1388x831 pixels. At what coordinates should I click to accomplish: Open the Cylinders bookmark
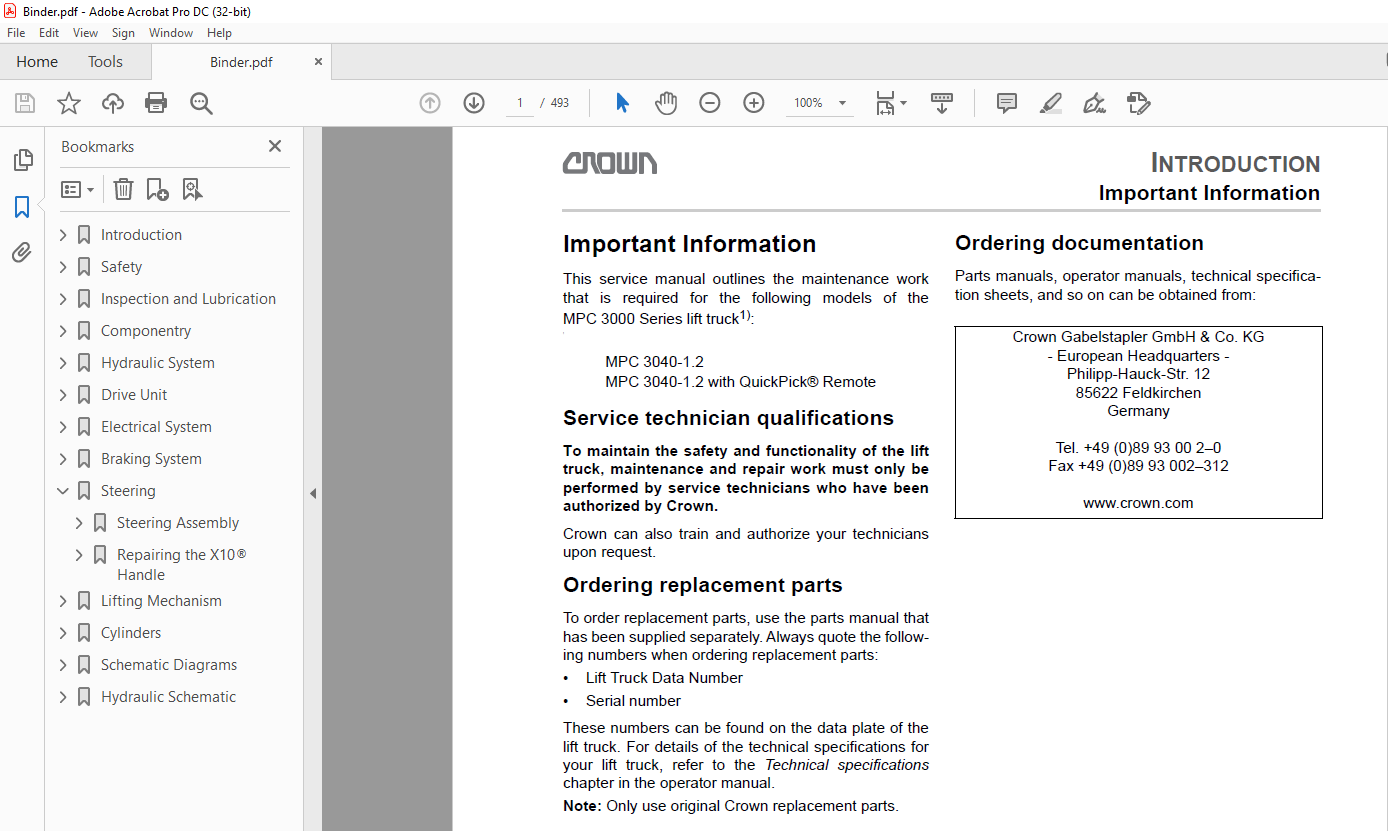pos(131,633)
